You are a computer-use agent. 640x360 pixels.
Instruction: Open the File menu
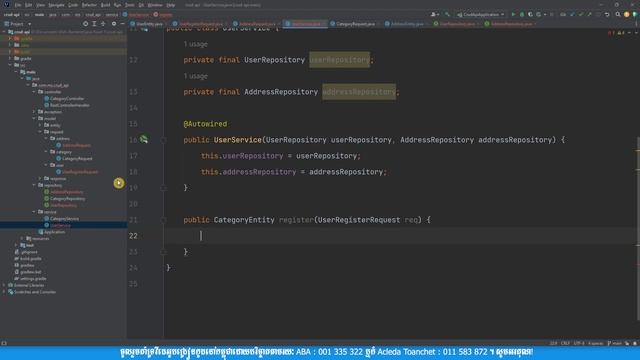pos(18,5)
